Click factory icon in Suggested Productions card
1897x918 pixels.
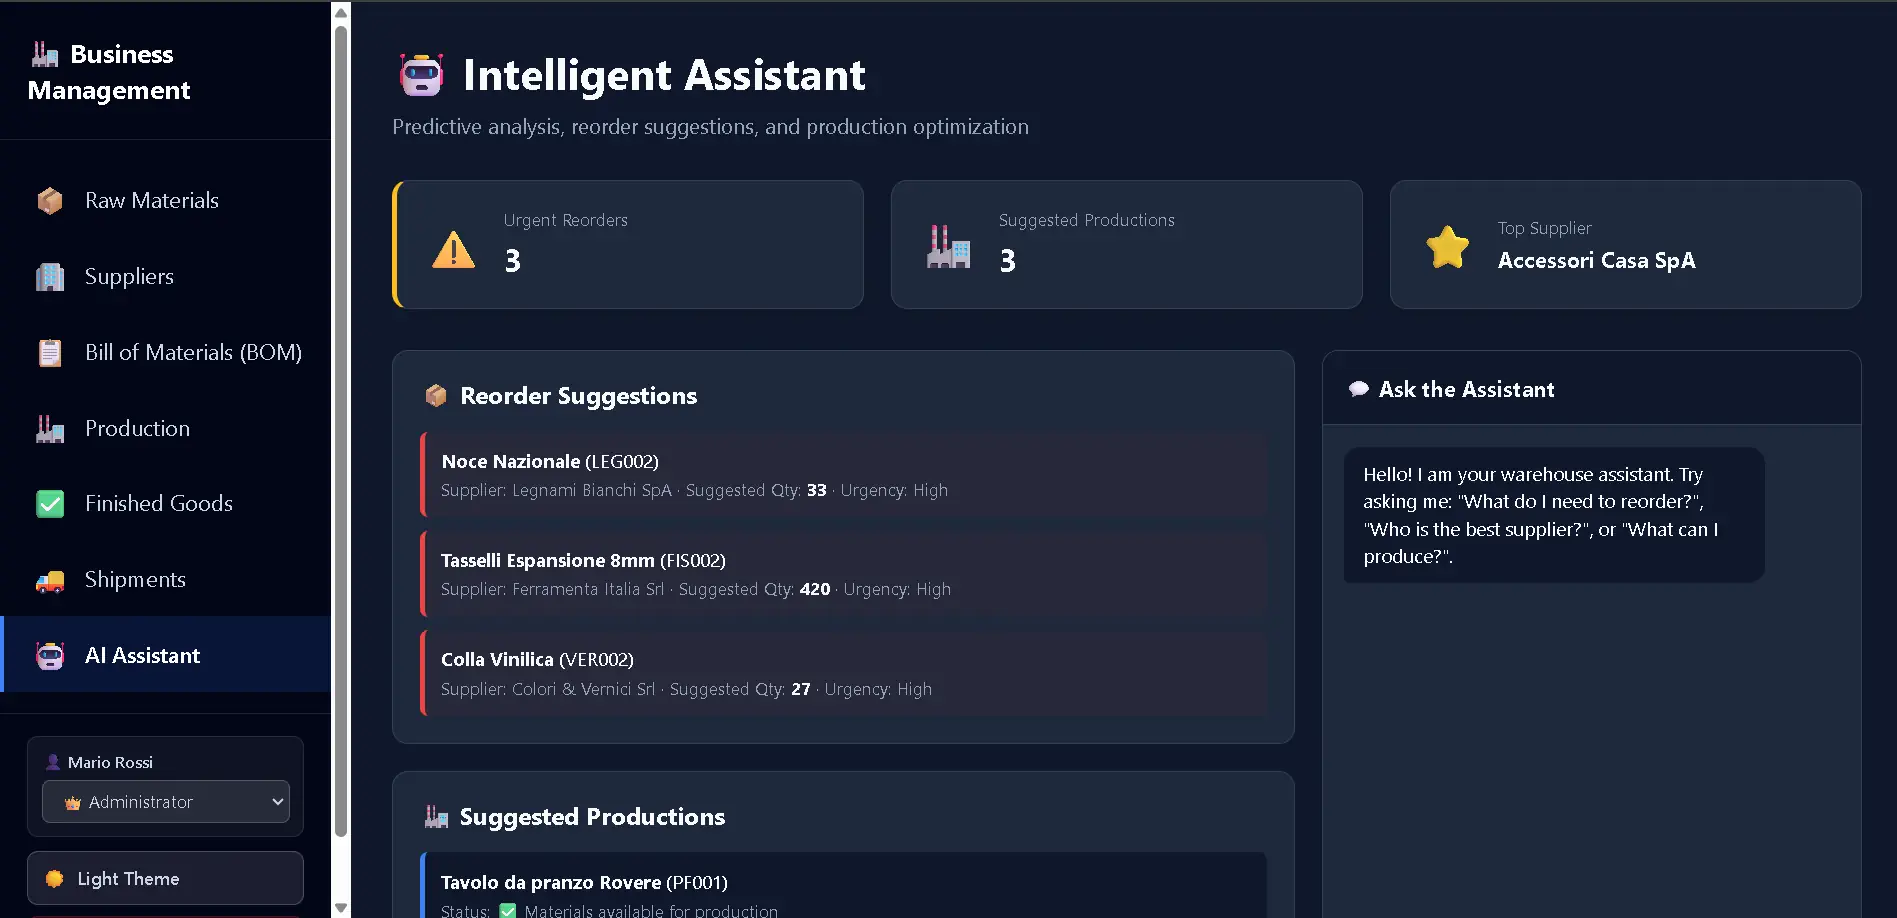pos(948,246)
